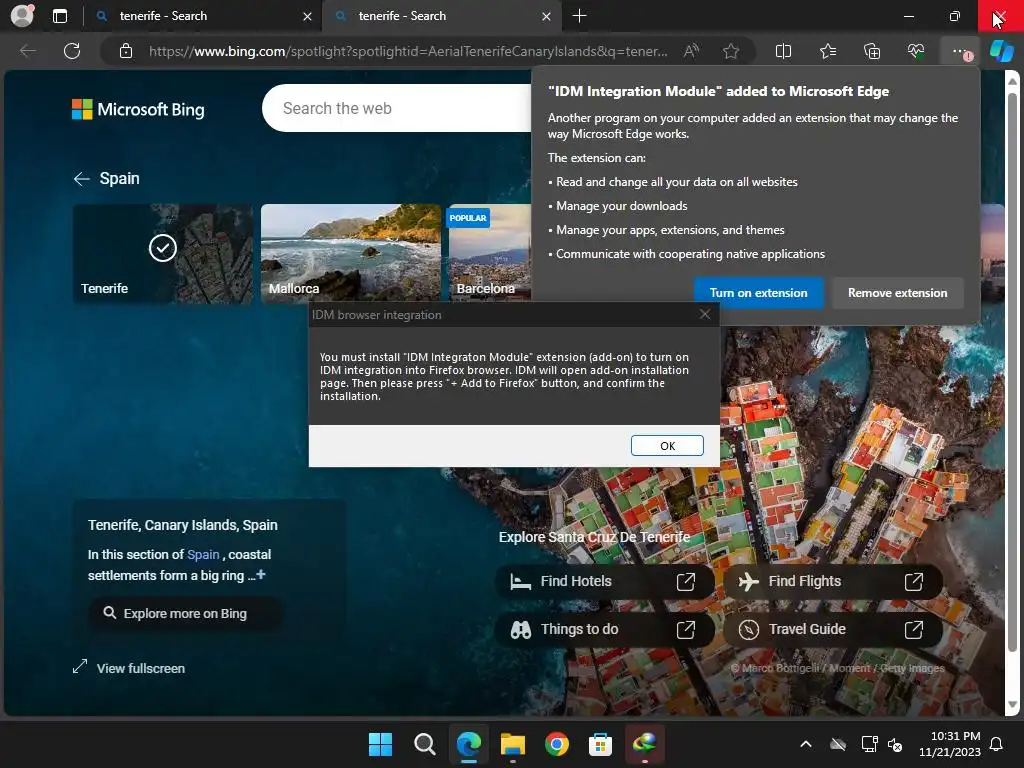Open the Edge profile avatar
The width and height of the screenshot is (1024, 768).
point(22,16)
